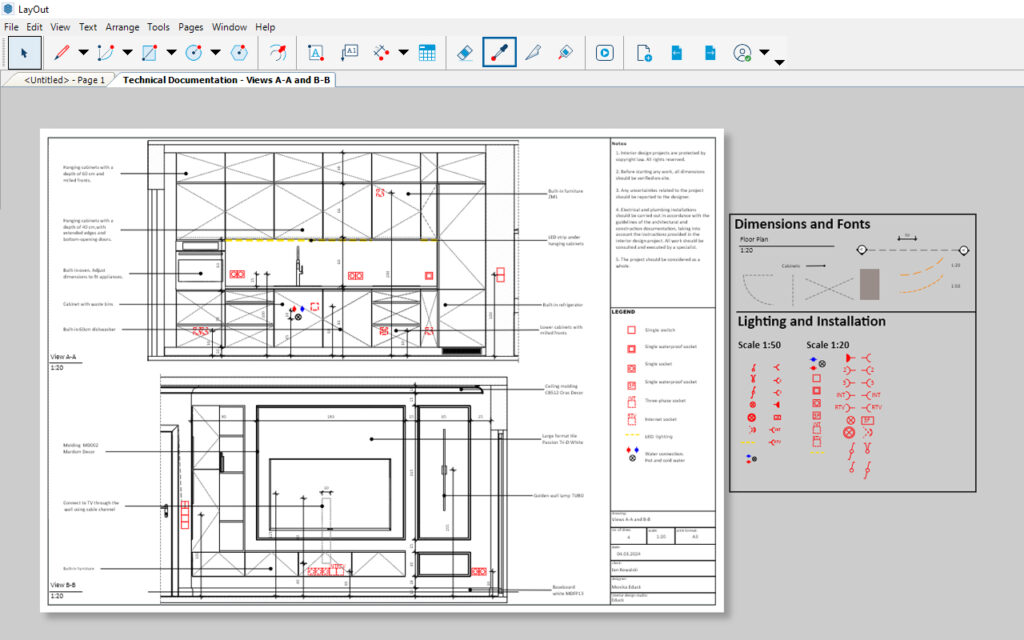This screenshot has height=640, width=1024.
Task: Click the Dimensions and Fonts heading
Action: pyautogui.click(x=802, y=224)
